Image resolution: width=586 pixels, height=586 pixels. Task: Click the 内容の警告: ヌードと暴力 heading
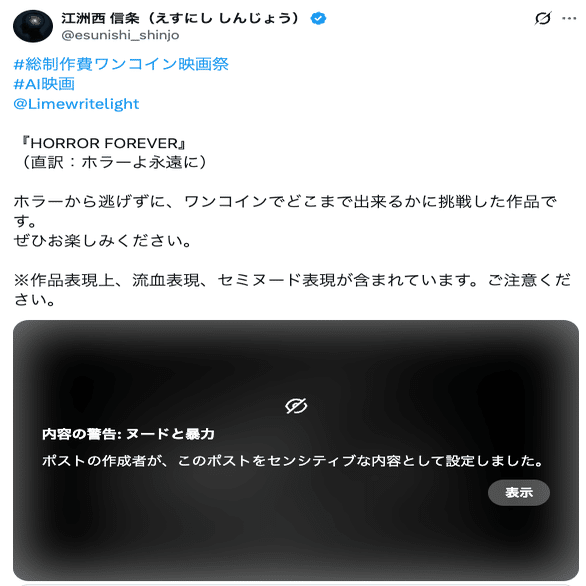(x=128, y=434)
